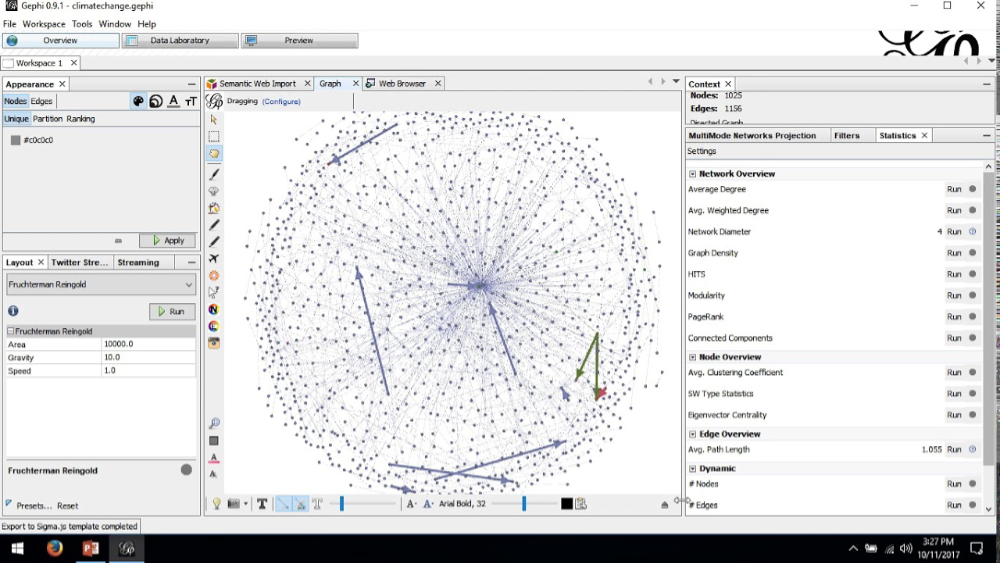Choose the paintbrush tool in graph toolbar

(214, 174)
